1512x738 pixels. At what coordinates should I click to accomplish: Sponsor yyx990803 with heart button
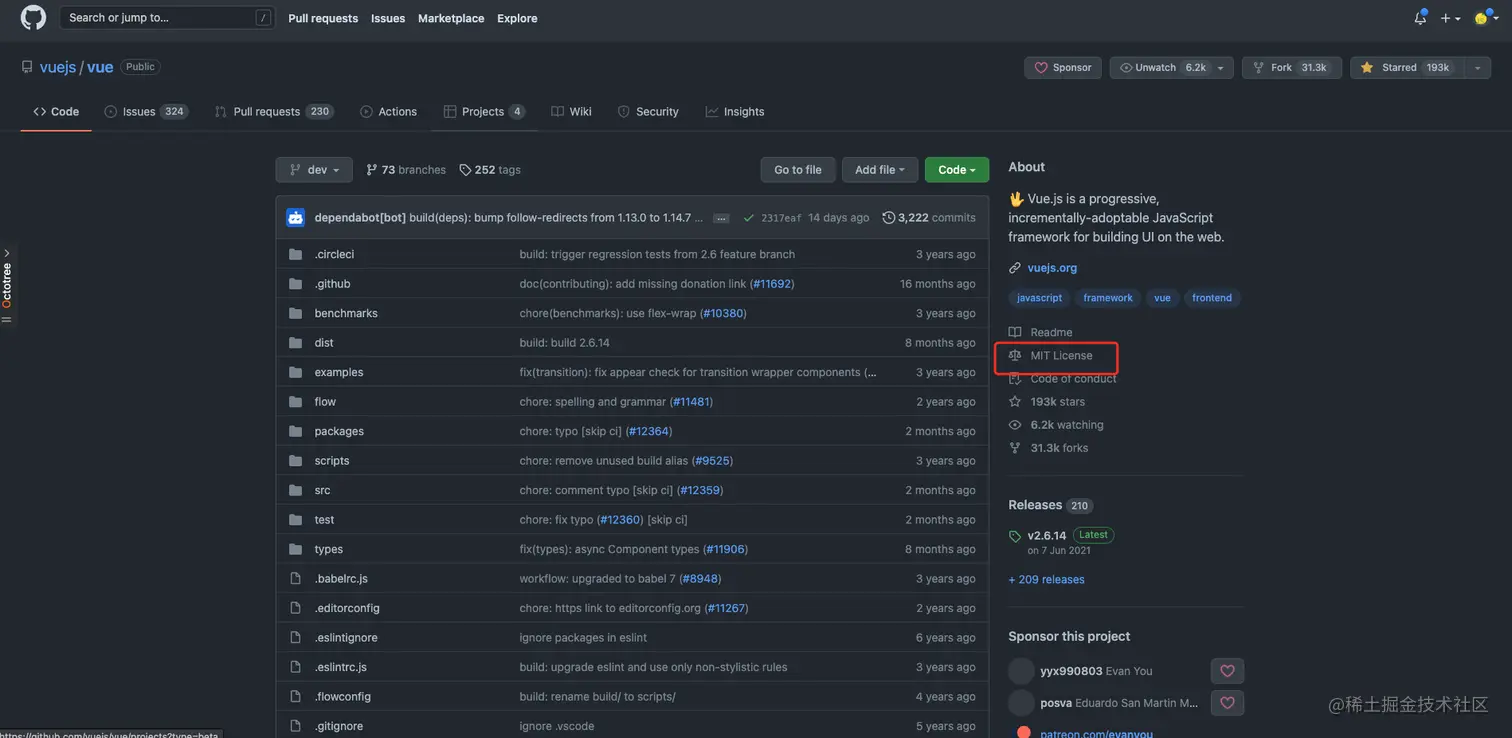coord(1227,671)
